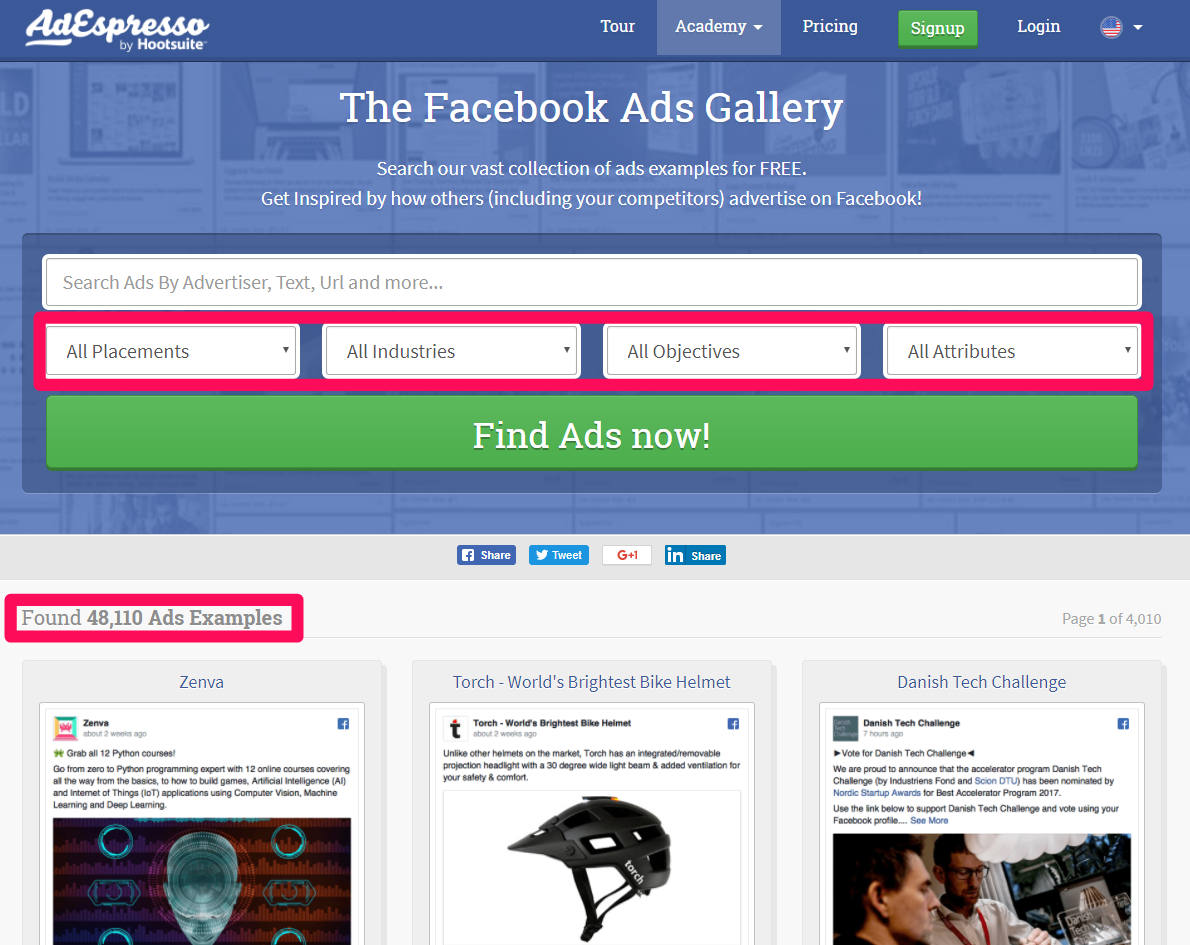Screen dimensions: 1190x945
Task: Open the Torch bike helmet ad image
Action: pos(592,868)
